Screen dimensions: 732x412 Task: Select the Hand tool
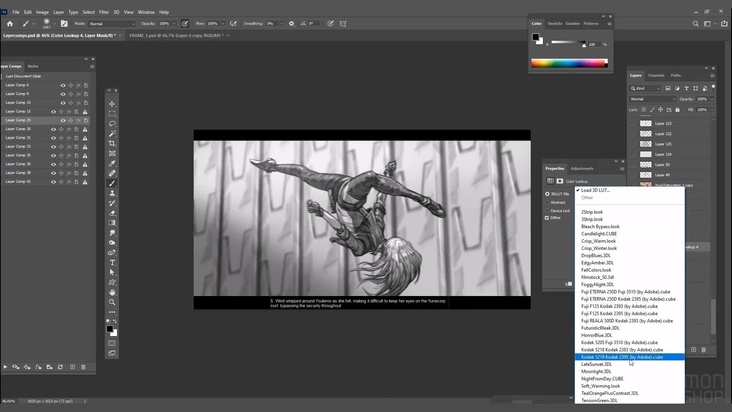(x=112, y=292)
